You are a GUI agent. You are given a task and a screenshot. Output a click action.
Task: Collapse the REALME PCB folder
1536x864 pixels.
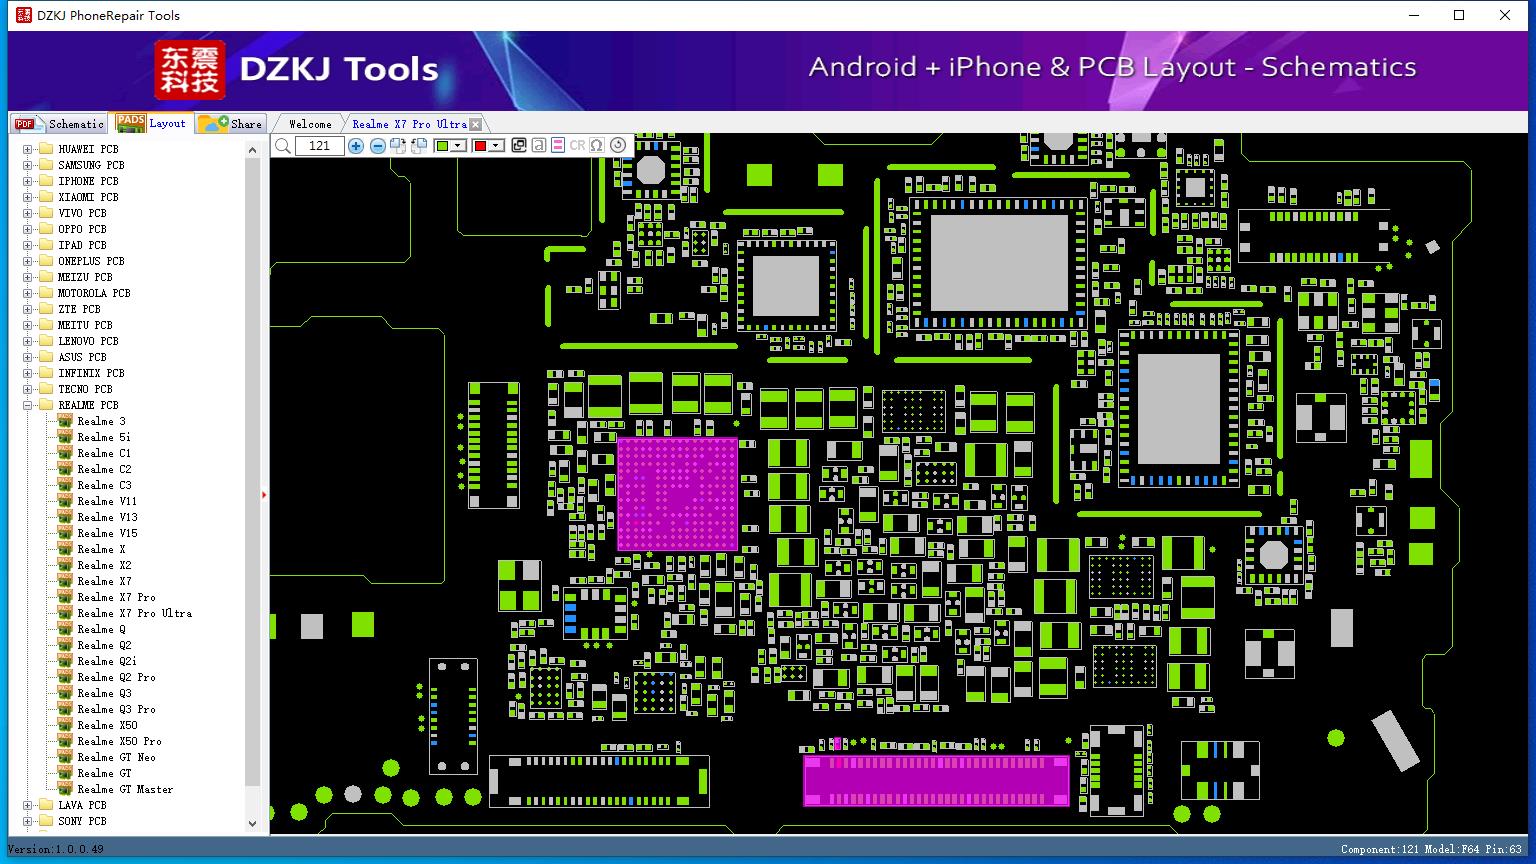click(x=27, y=405)
